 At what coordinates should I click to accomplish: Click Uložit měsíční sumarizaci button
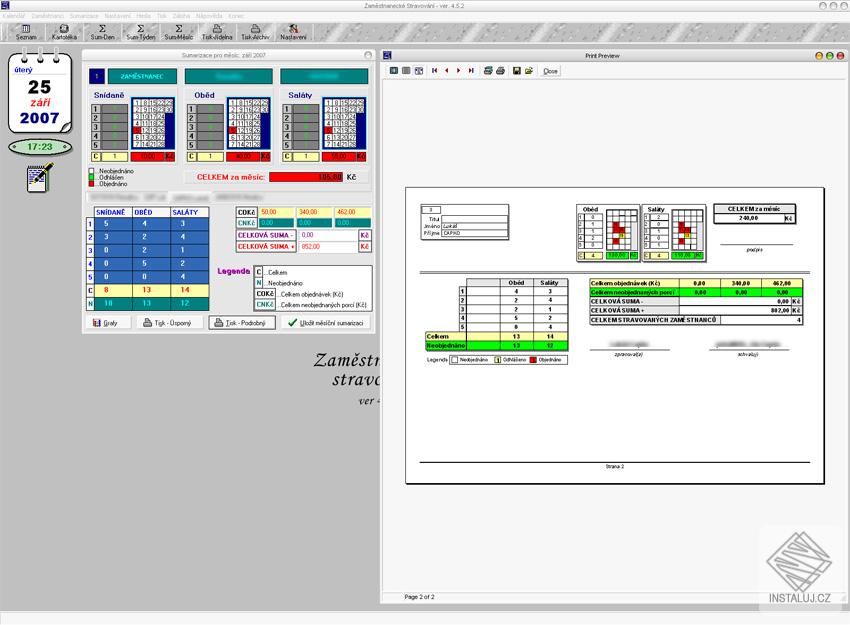click(326, 323)
